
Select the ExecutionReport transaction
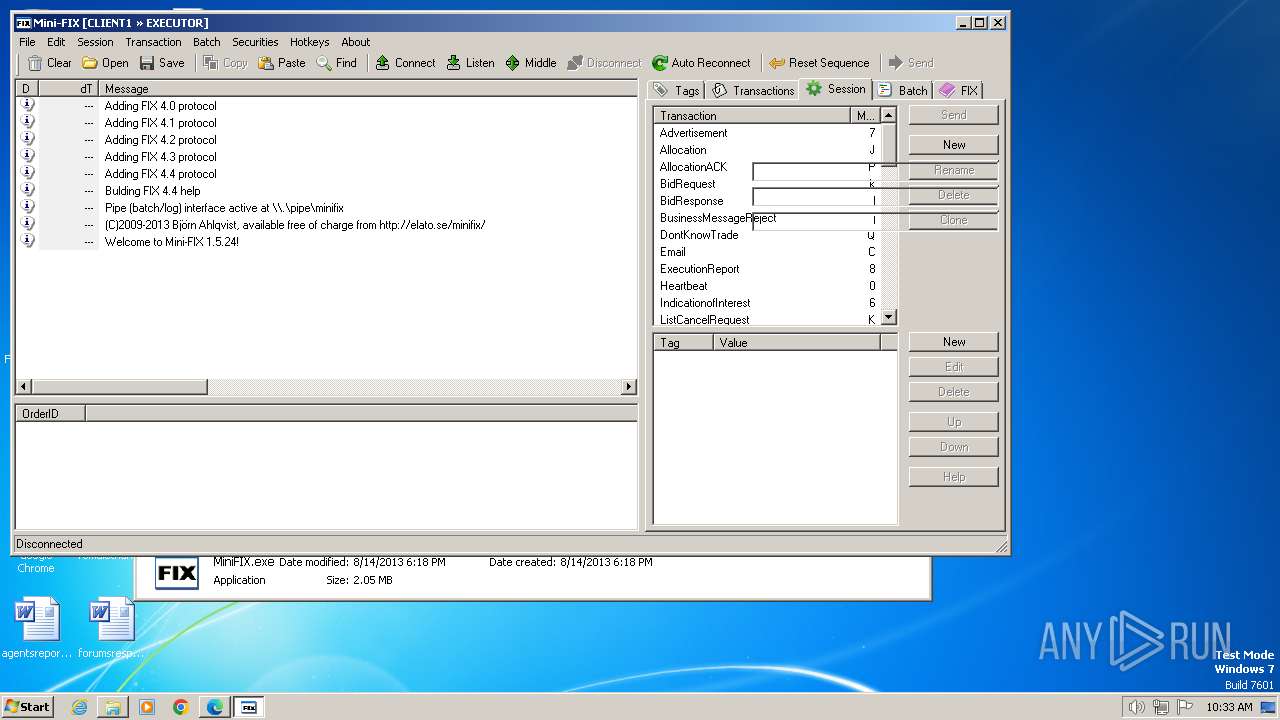click(767, 269)
